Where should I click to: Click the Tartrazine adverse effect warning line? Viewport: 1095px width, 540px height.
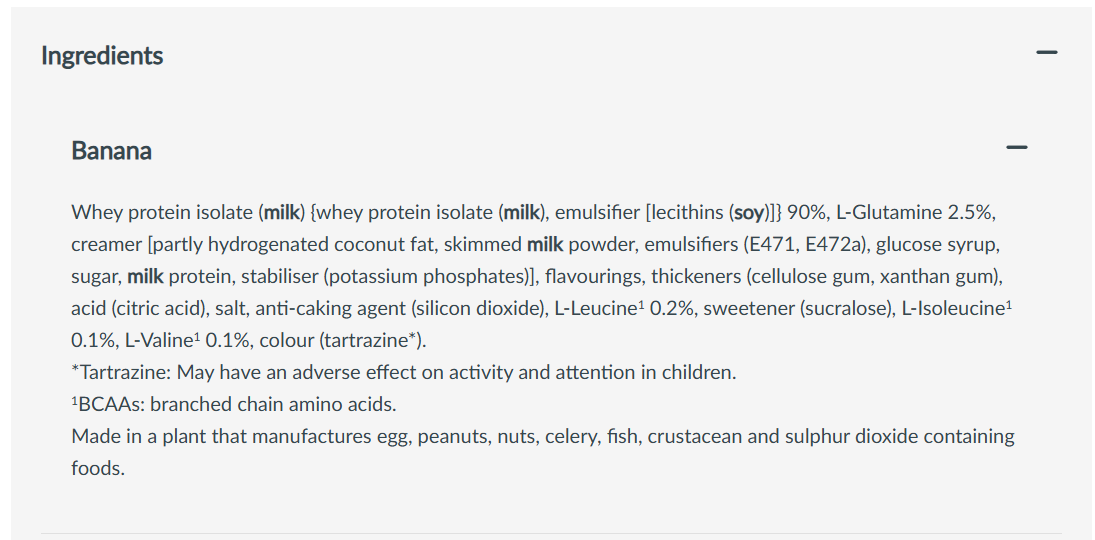(403, 372)
